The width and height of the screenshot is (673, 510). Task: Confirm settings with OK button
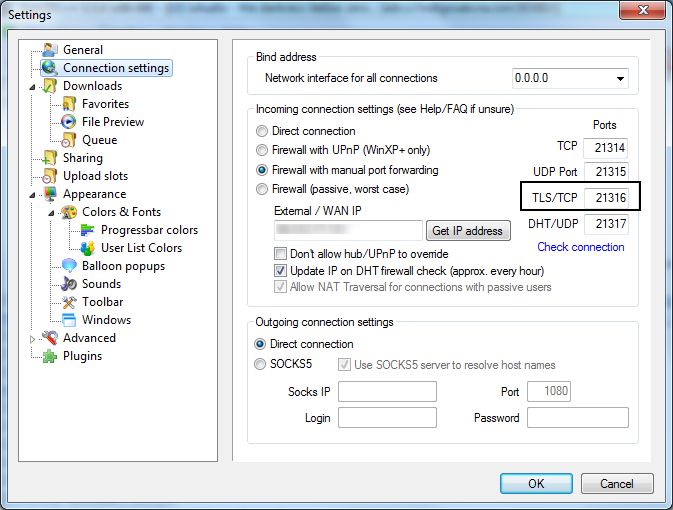pos(536,484)
